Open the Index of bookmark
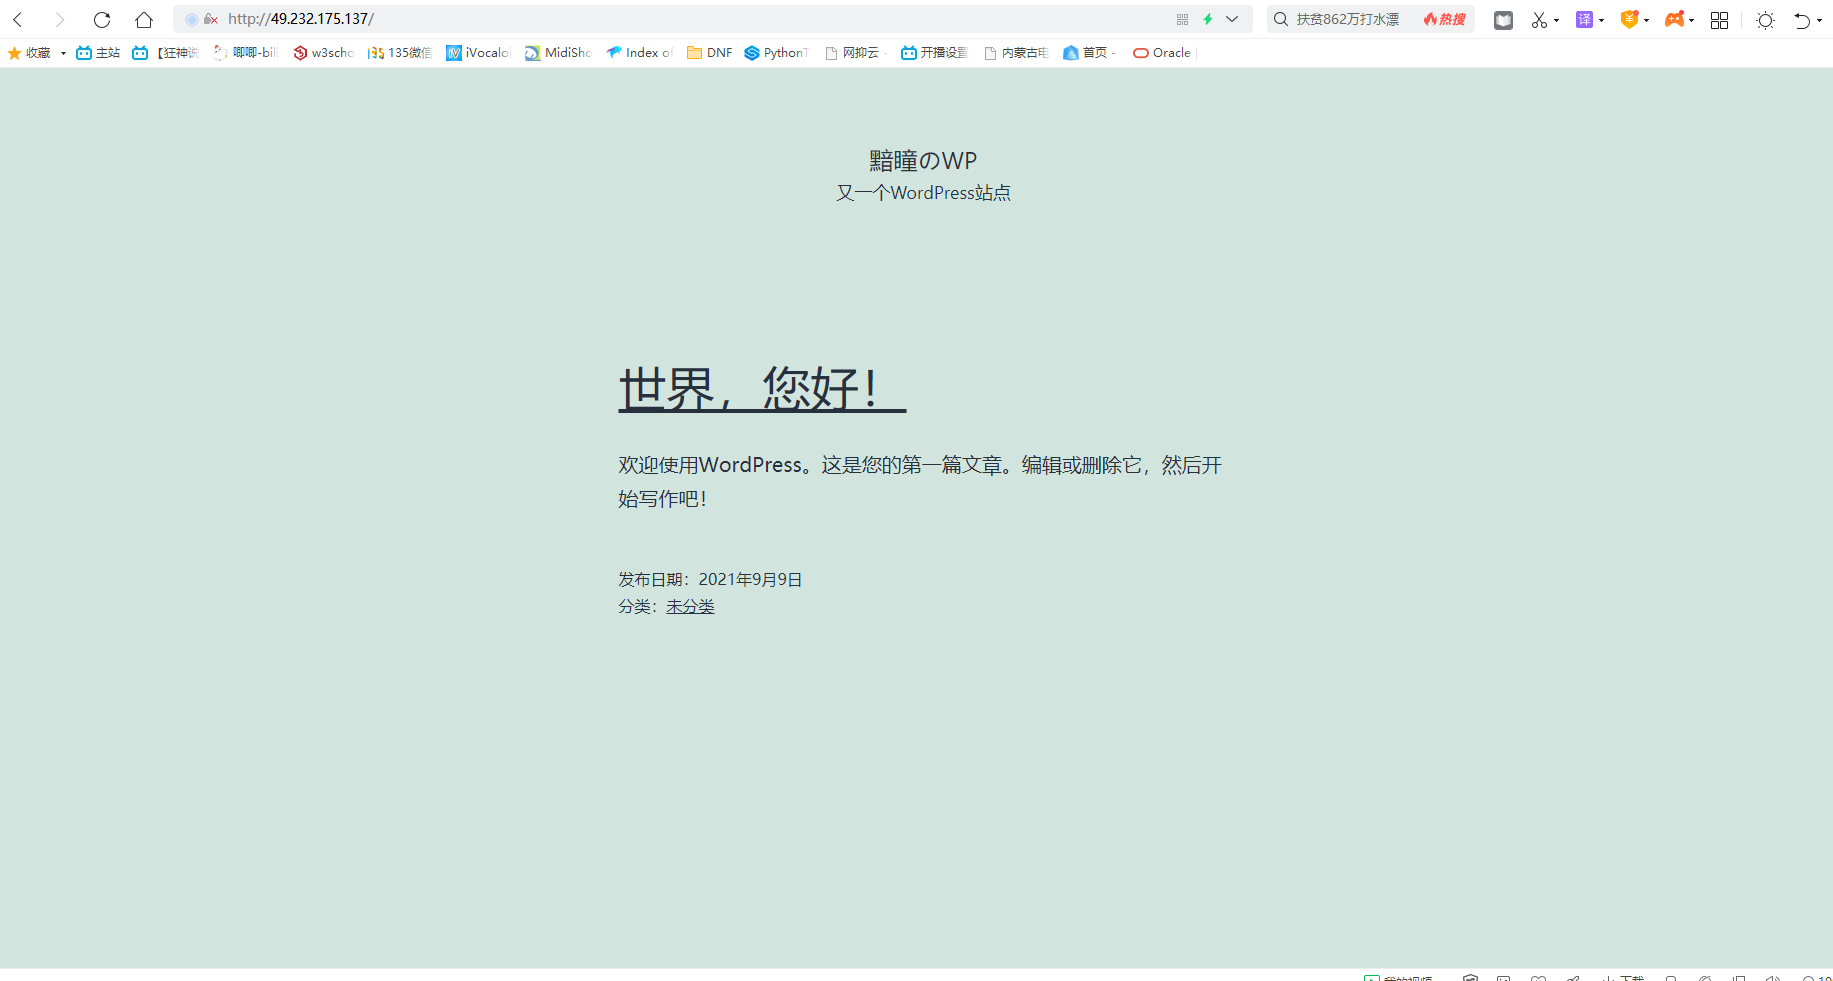Viewport: 1833px width, 981px height. pyautogui.click(x=640, y=53)
